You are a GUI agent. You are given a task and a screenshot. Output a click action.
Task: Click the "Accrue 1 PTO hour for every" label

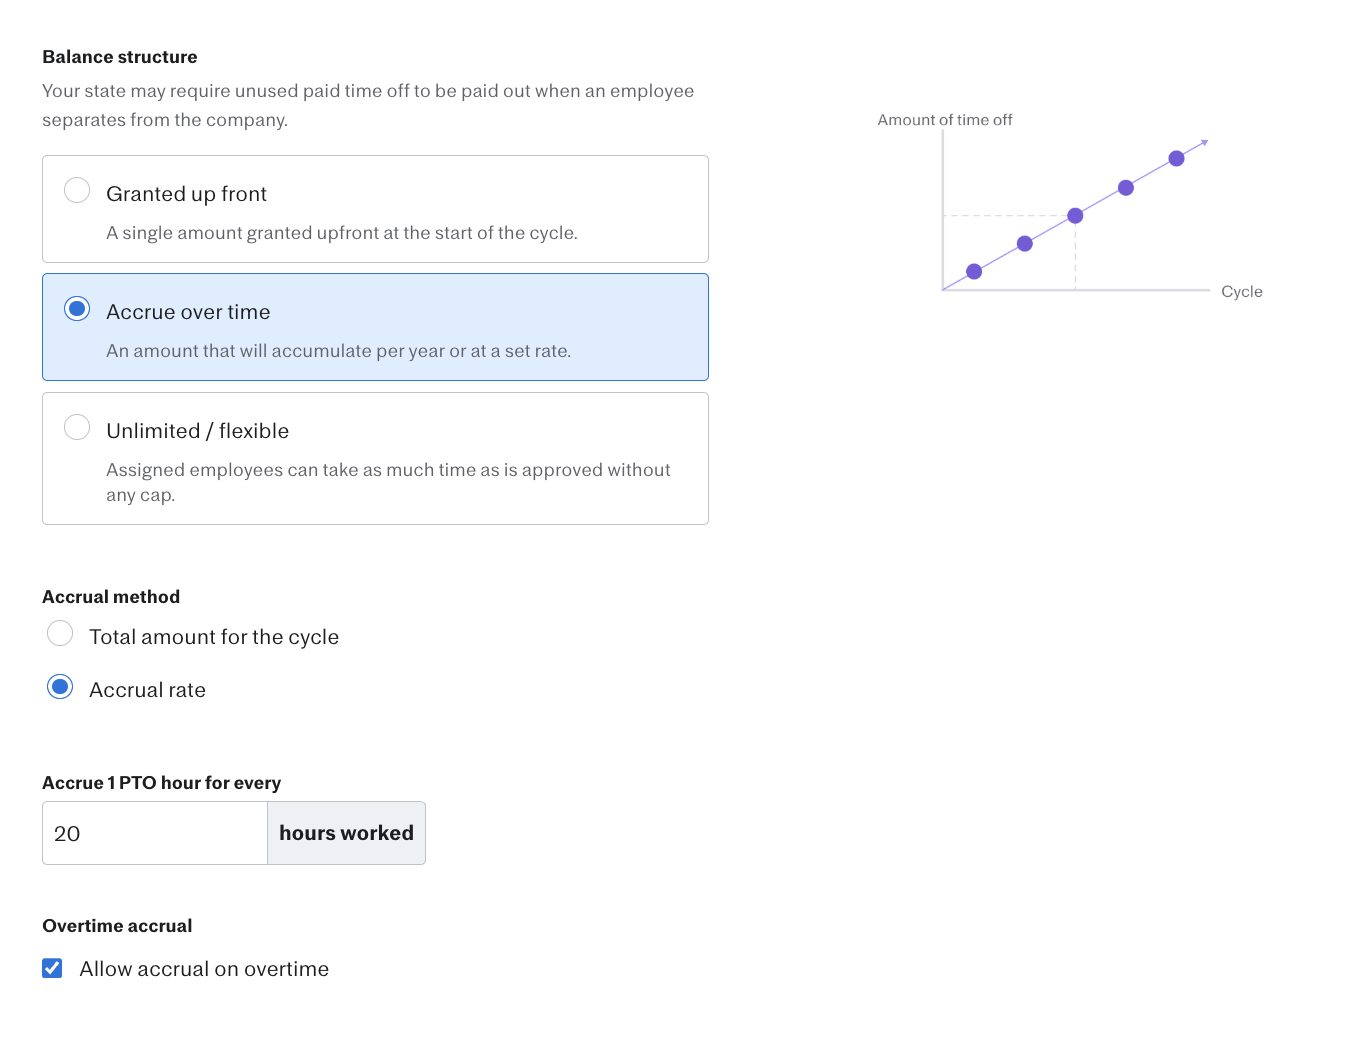click(x=162, y=783)
